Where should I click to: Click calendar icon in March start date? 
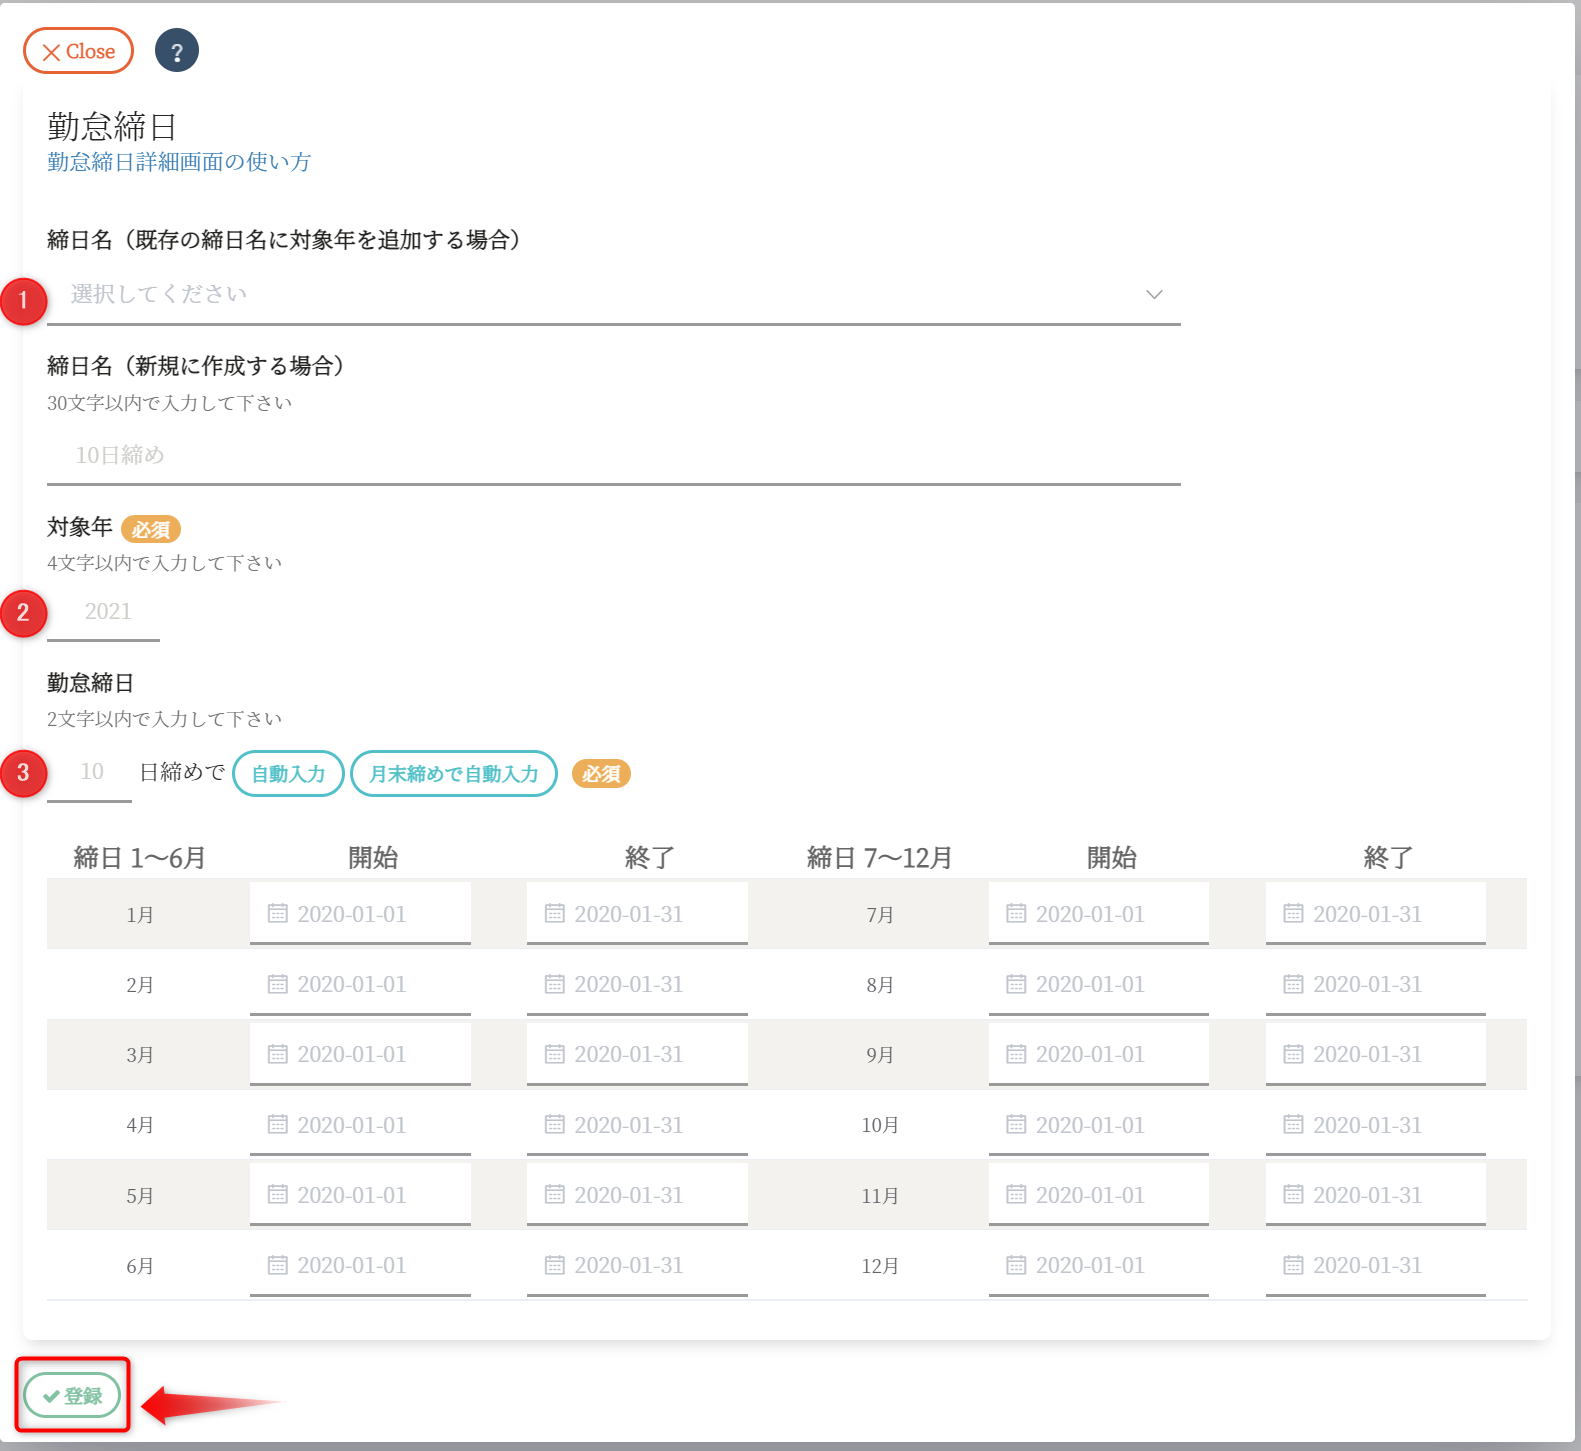[x=278, y=1054]
